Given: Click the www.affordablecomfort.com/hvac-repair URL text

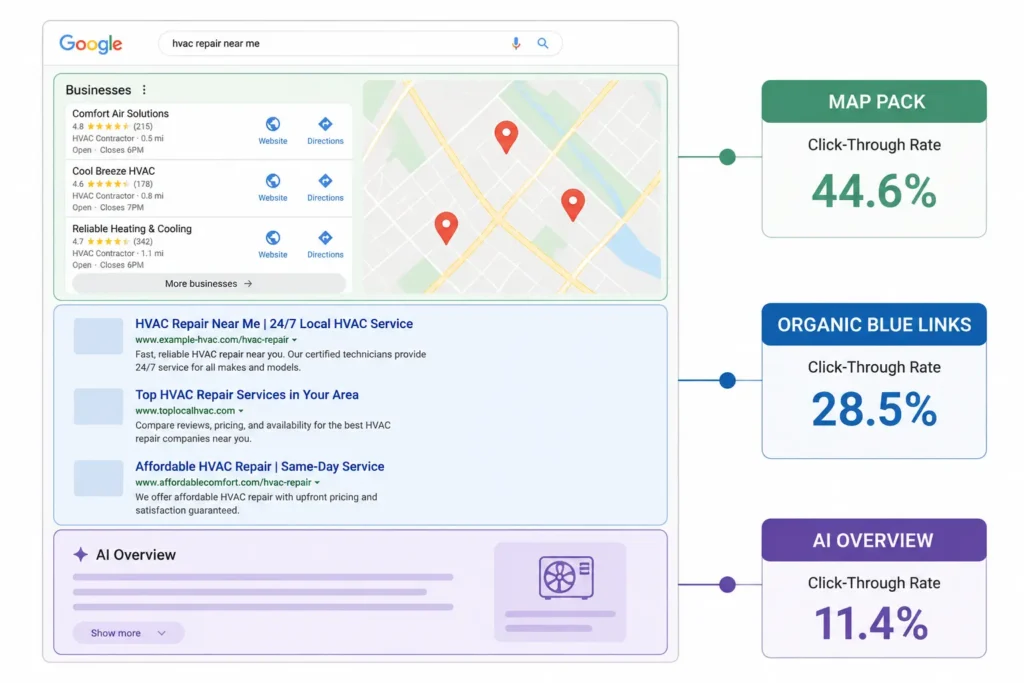Looking at the screenshot, I should (223, 483).
